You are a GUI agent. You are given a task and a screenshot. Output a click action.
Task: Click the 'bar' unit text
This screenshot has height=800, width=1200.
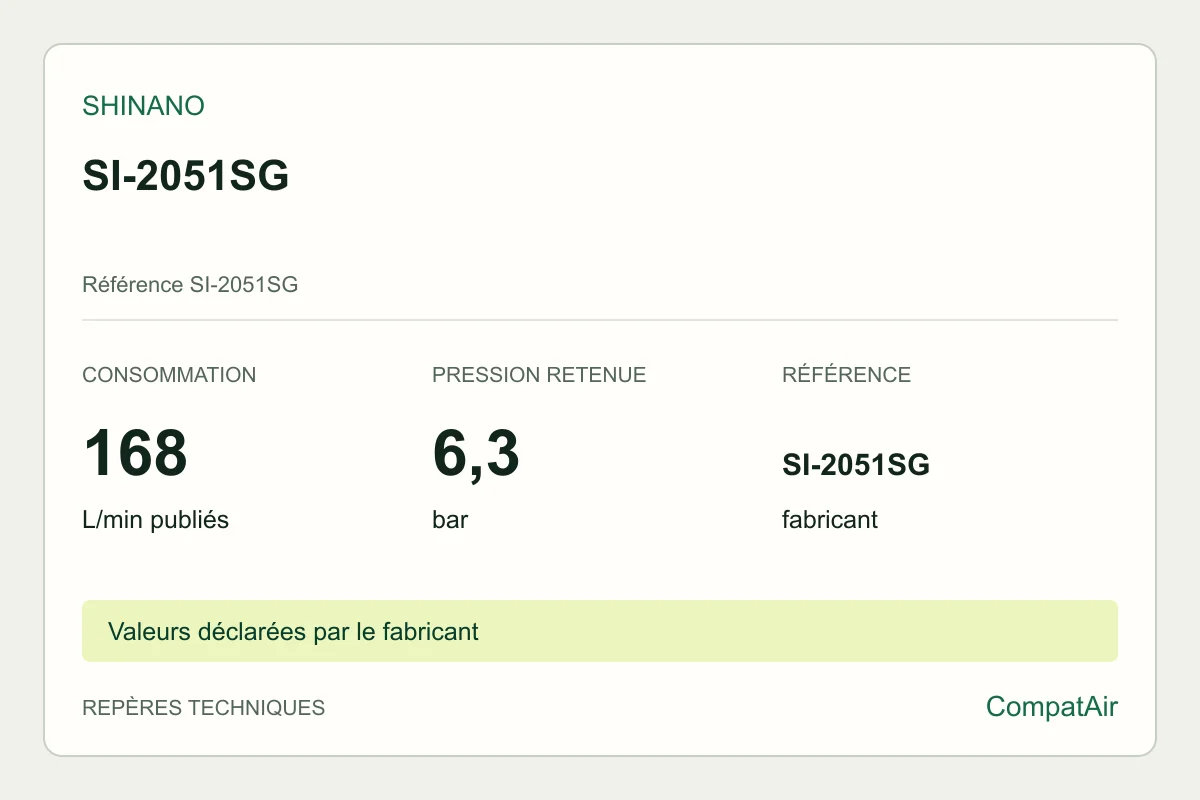(450, 520)
